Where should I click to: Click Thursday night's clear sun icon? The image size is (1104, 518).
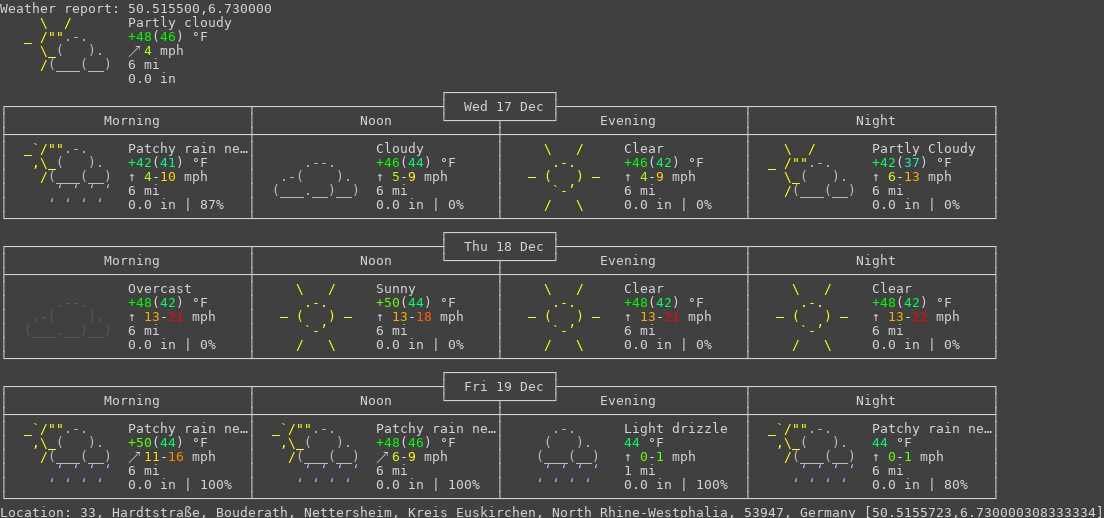(812, 317)
